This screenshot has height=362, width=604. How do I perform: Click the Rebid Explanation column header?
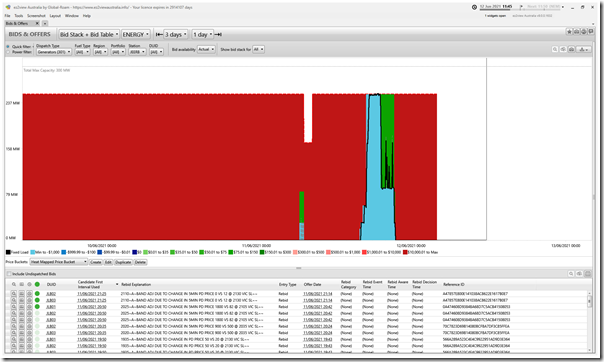136,284
